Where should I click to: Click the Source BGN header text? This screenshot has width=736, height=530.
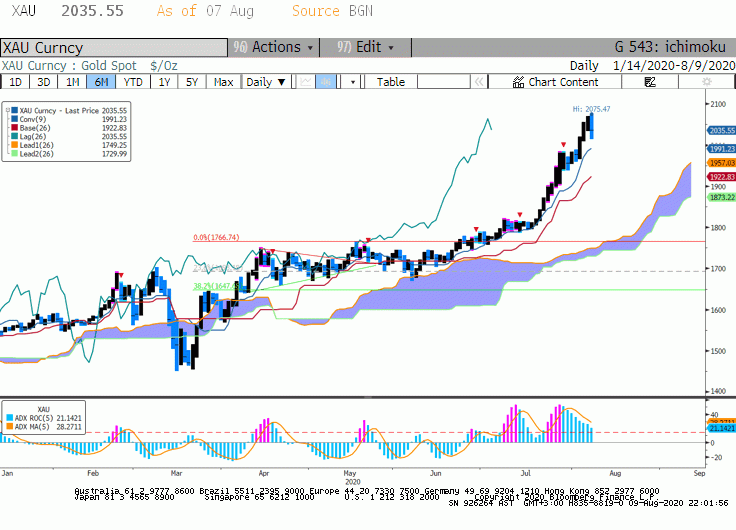pyautogui.click(x=332, y=11)
